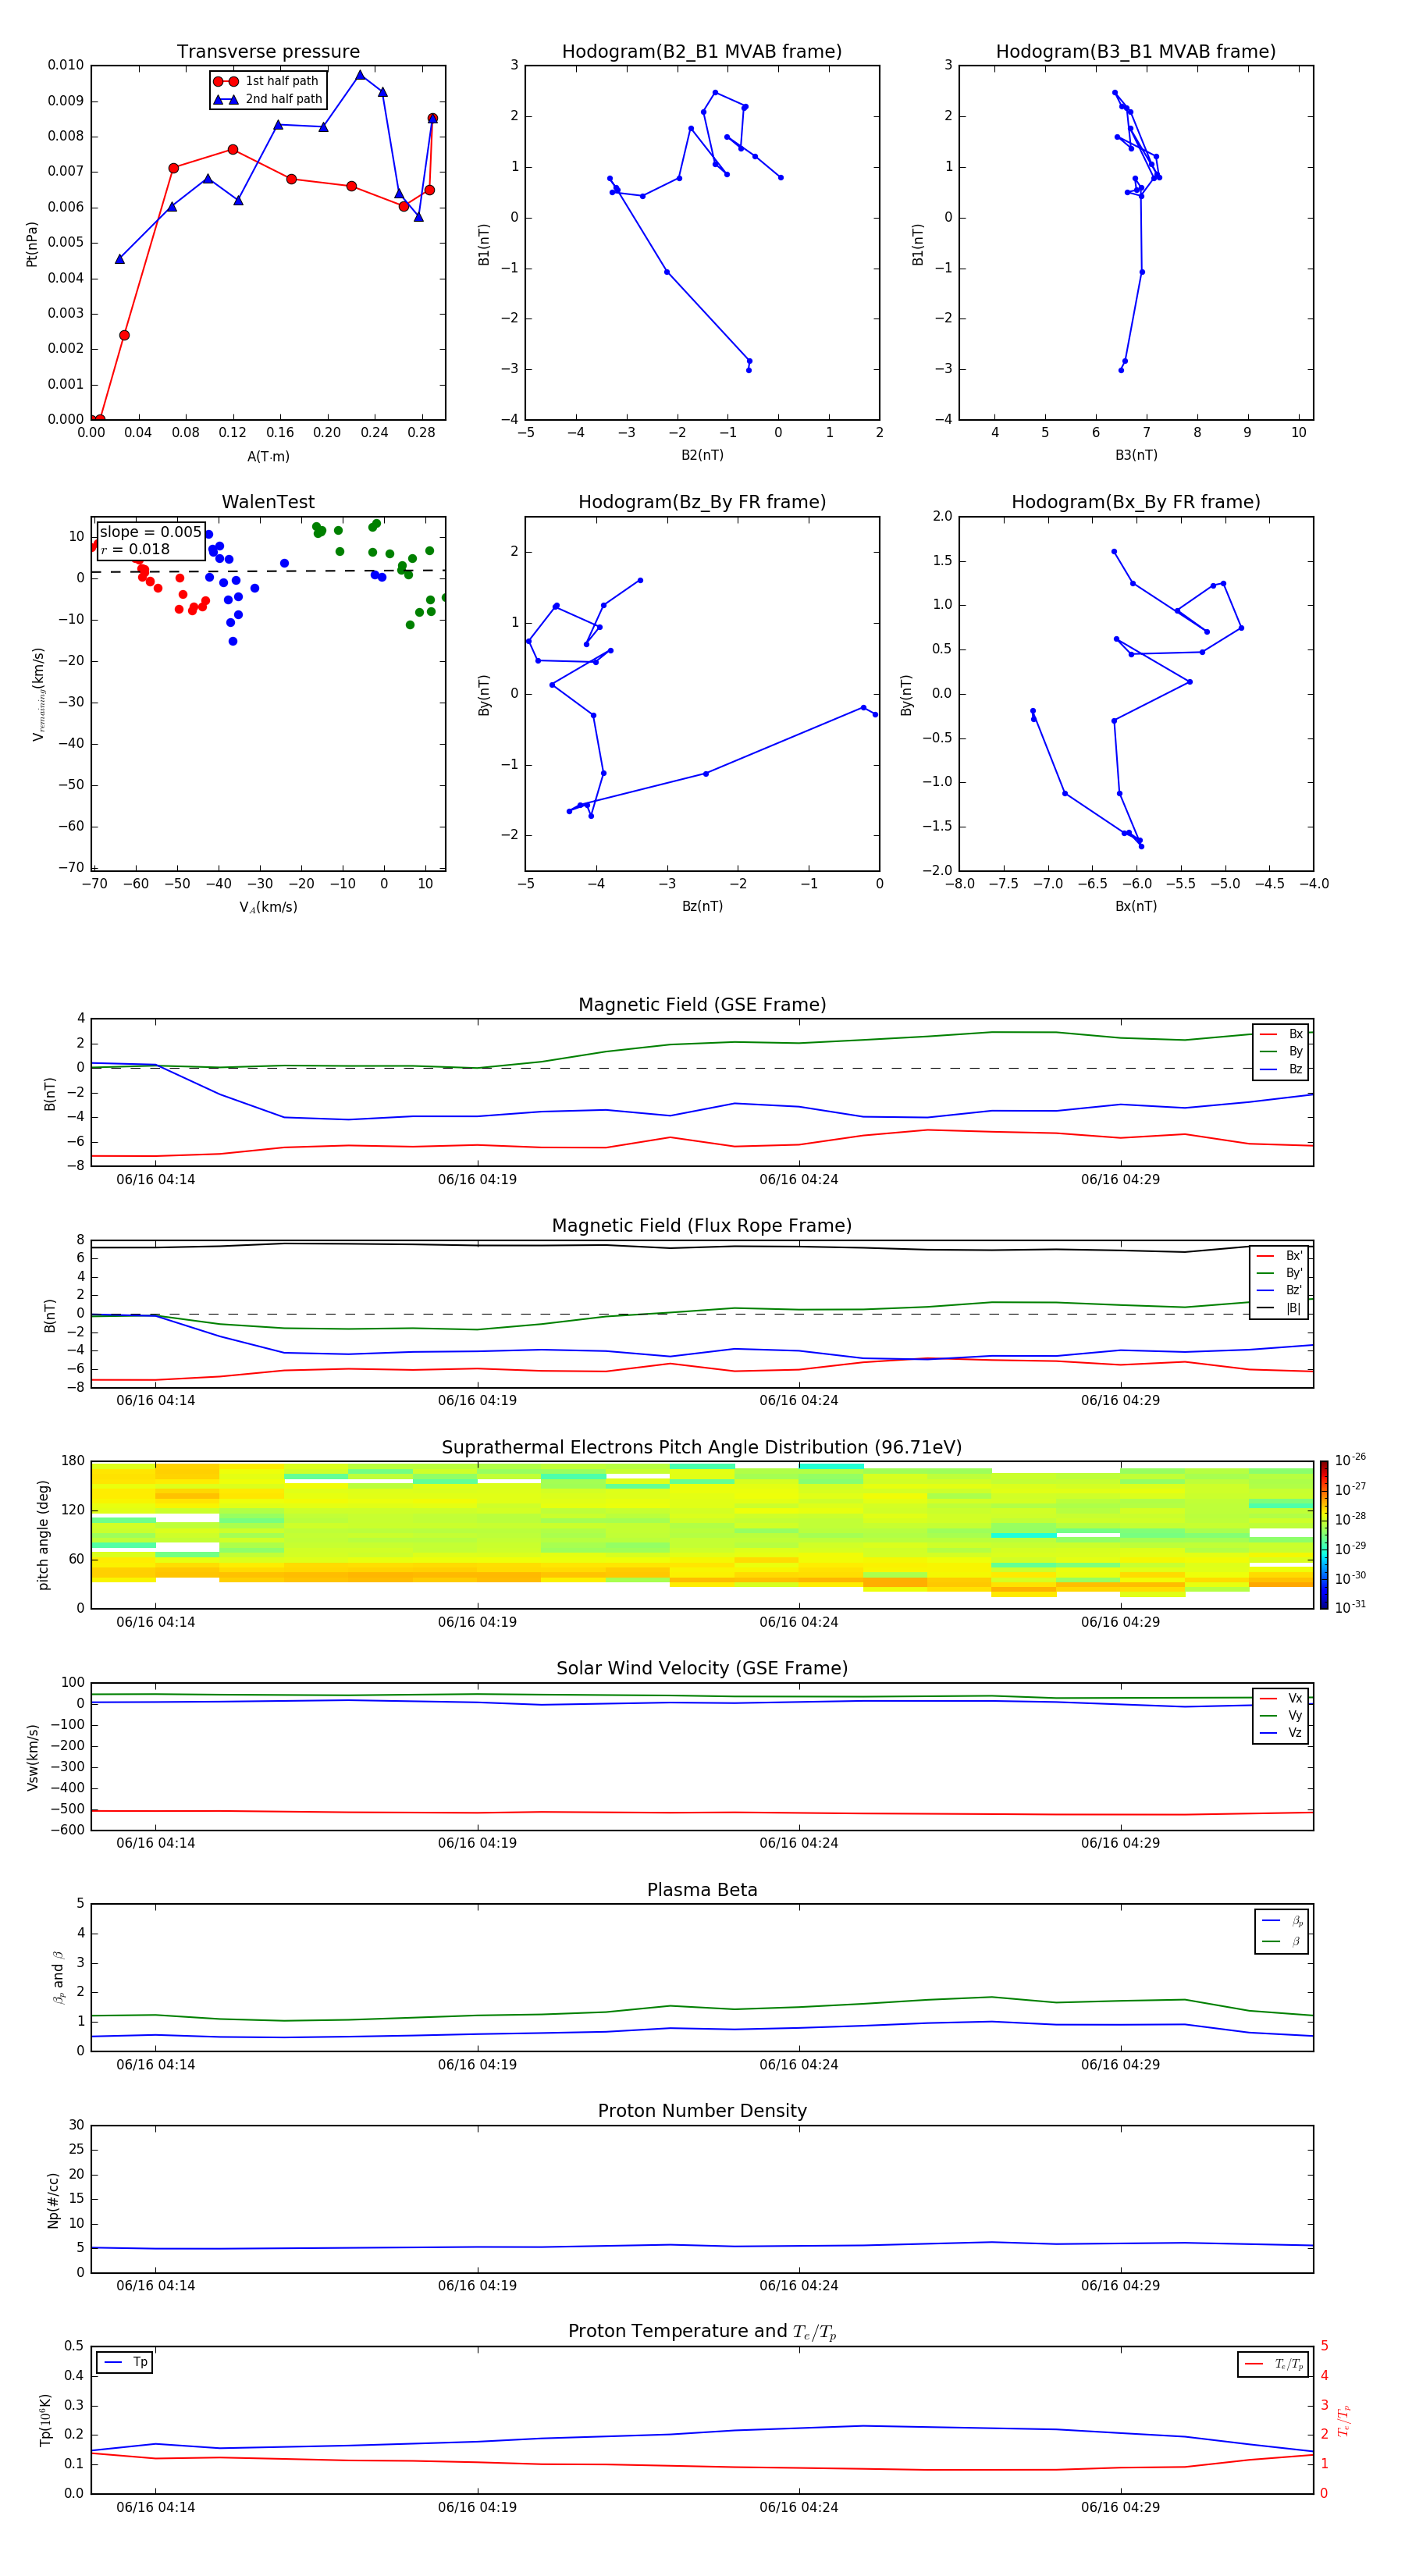Select the '1st half path' legend entry

pyautogui.click(x=266, y=81)
